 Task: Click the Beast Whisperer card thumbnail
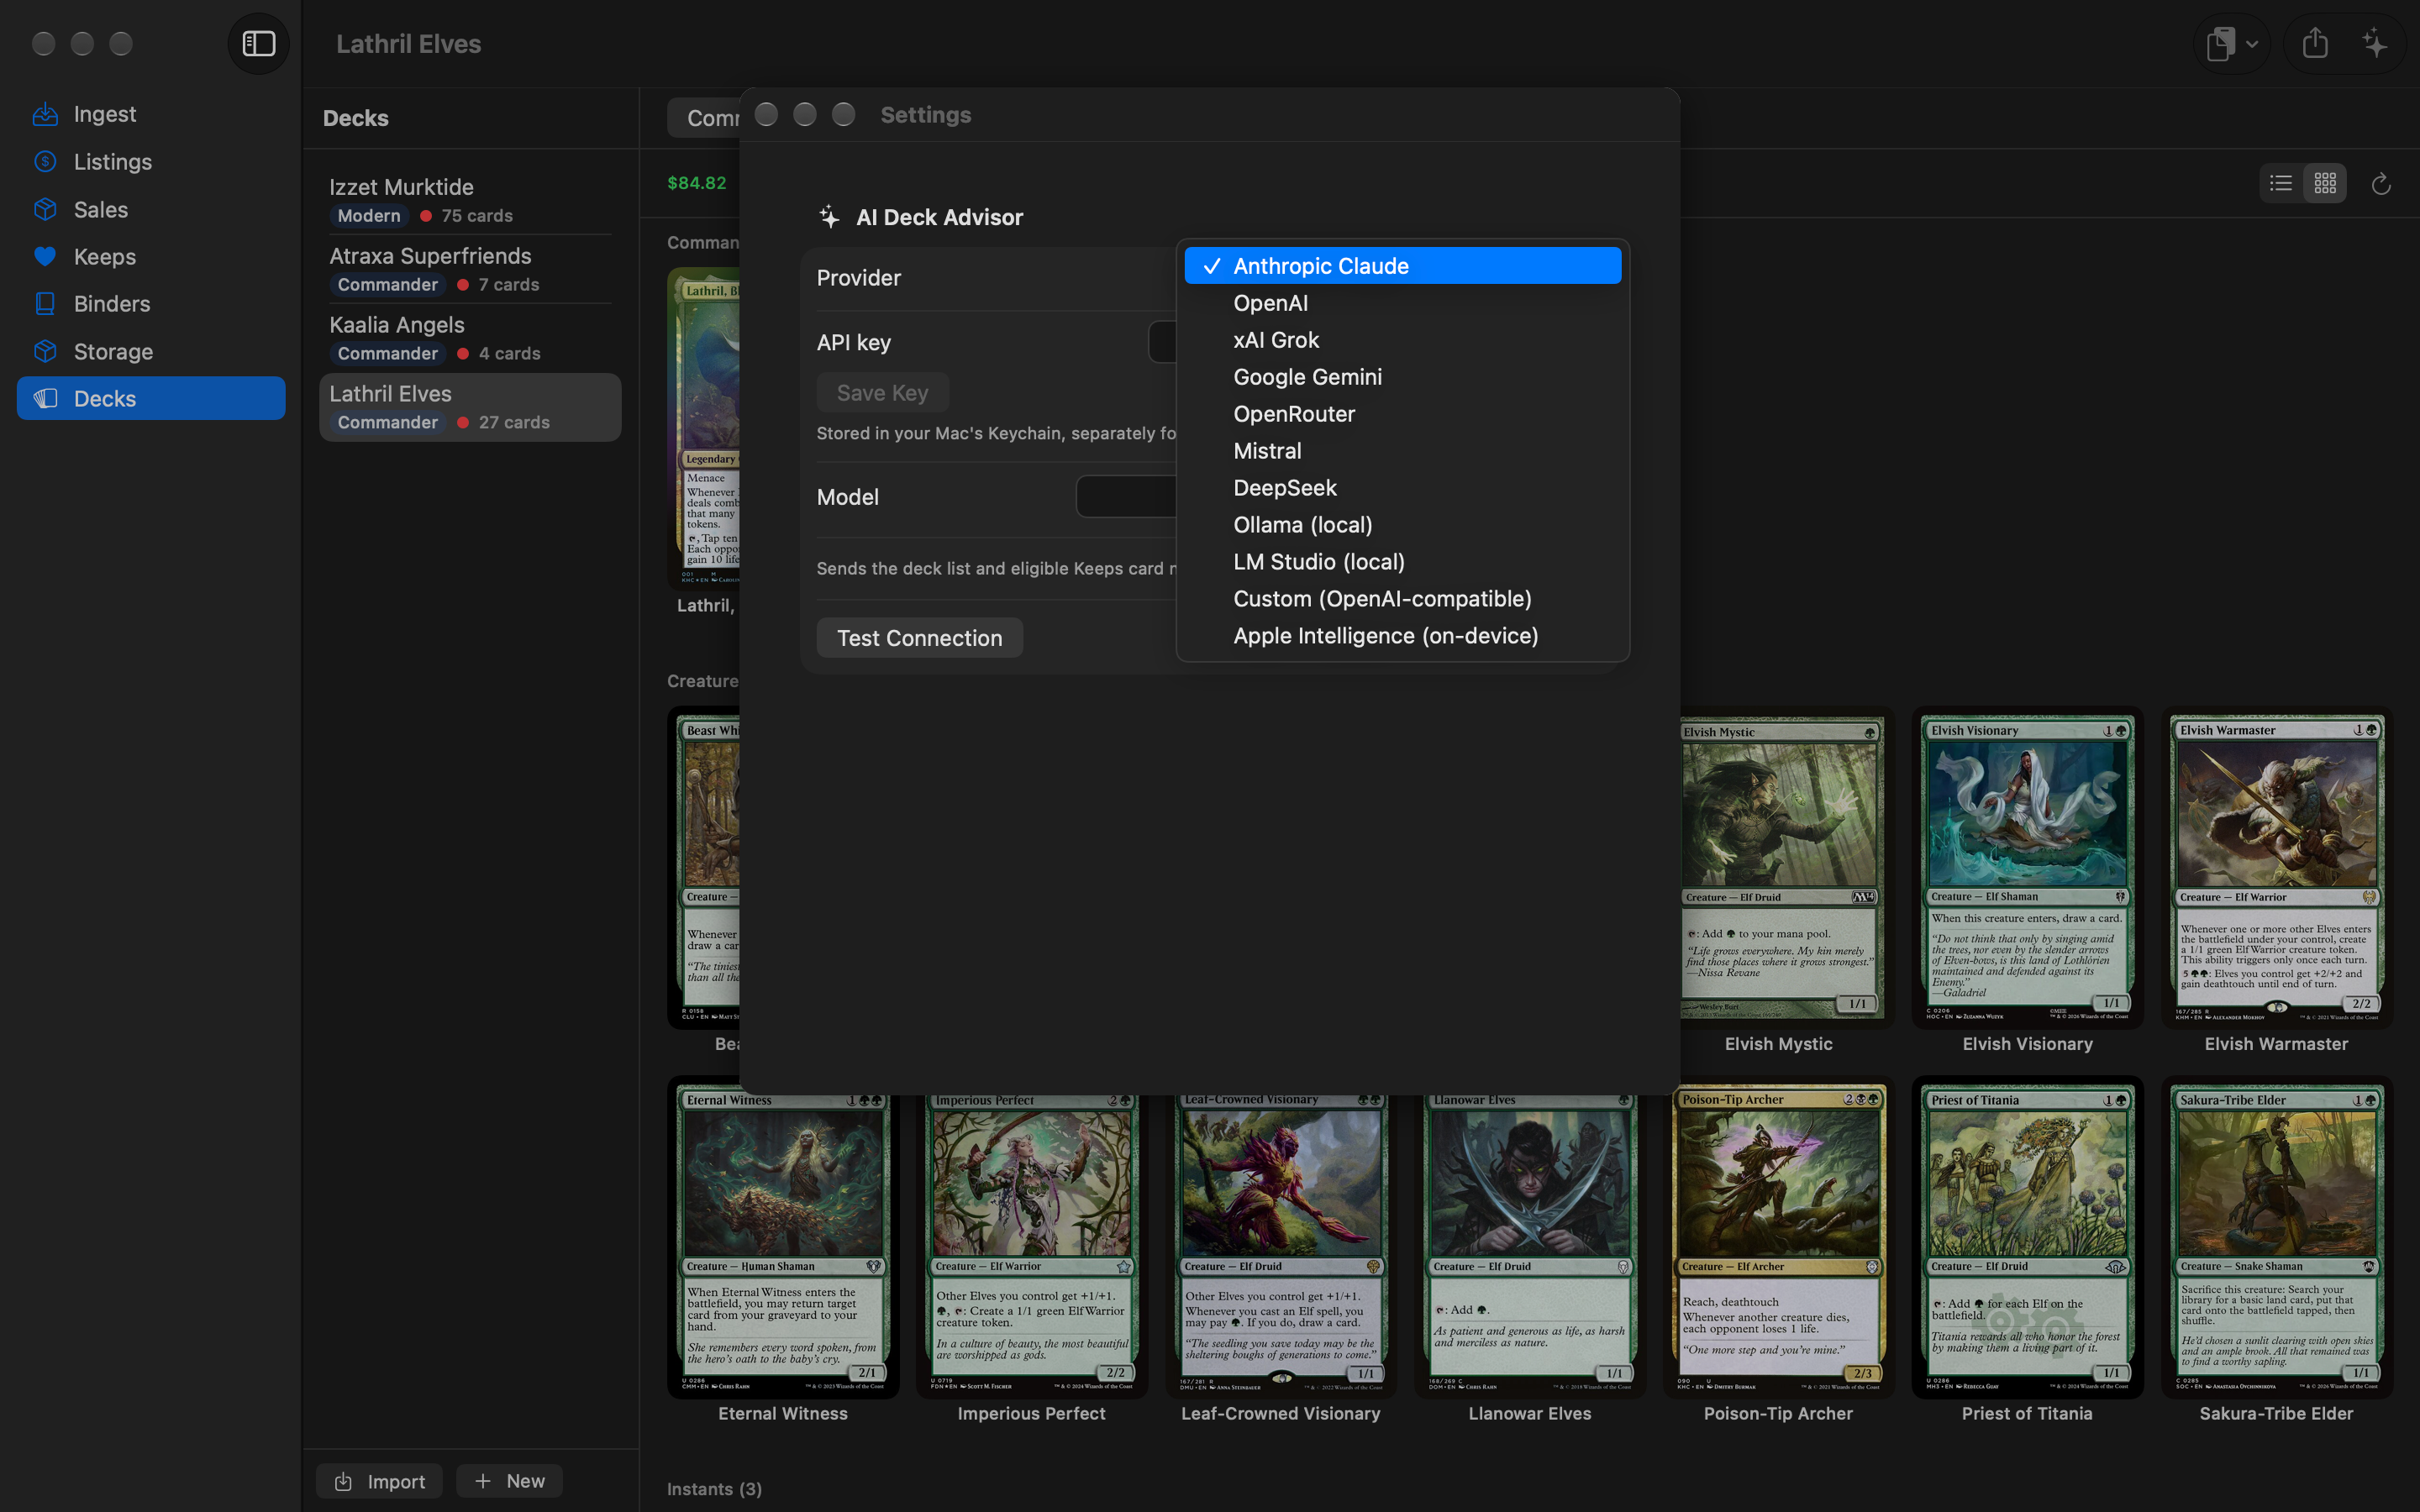coord(704,868)
